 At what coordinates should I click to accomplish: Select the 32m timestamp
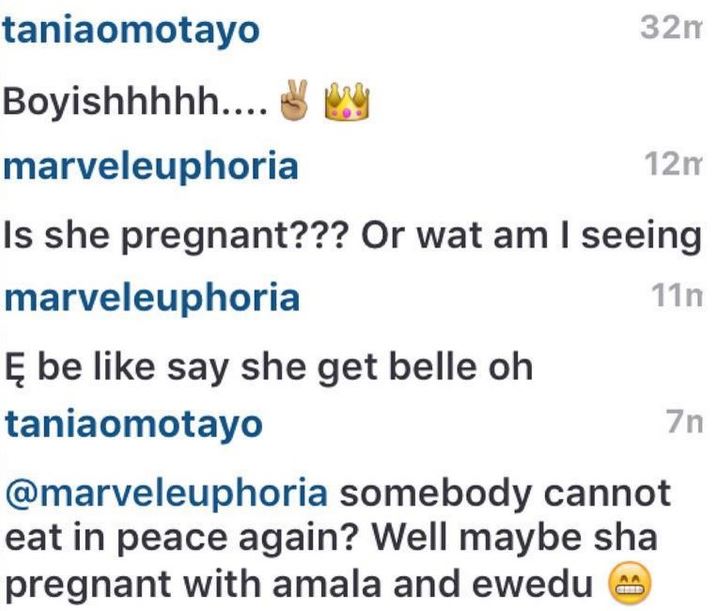pos(670,27)
